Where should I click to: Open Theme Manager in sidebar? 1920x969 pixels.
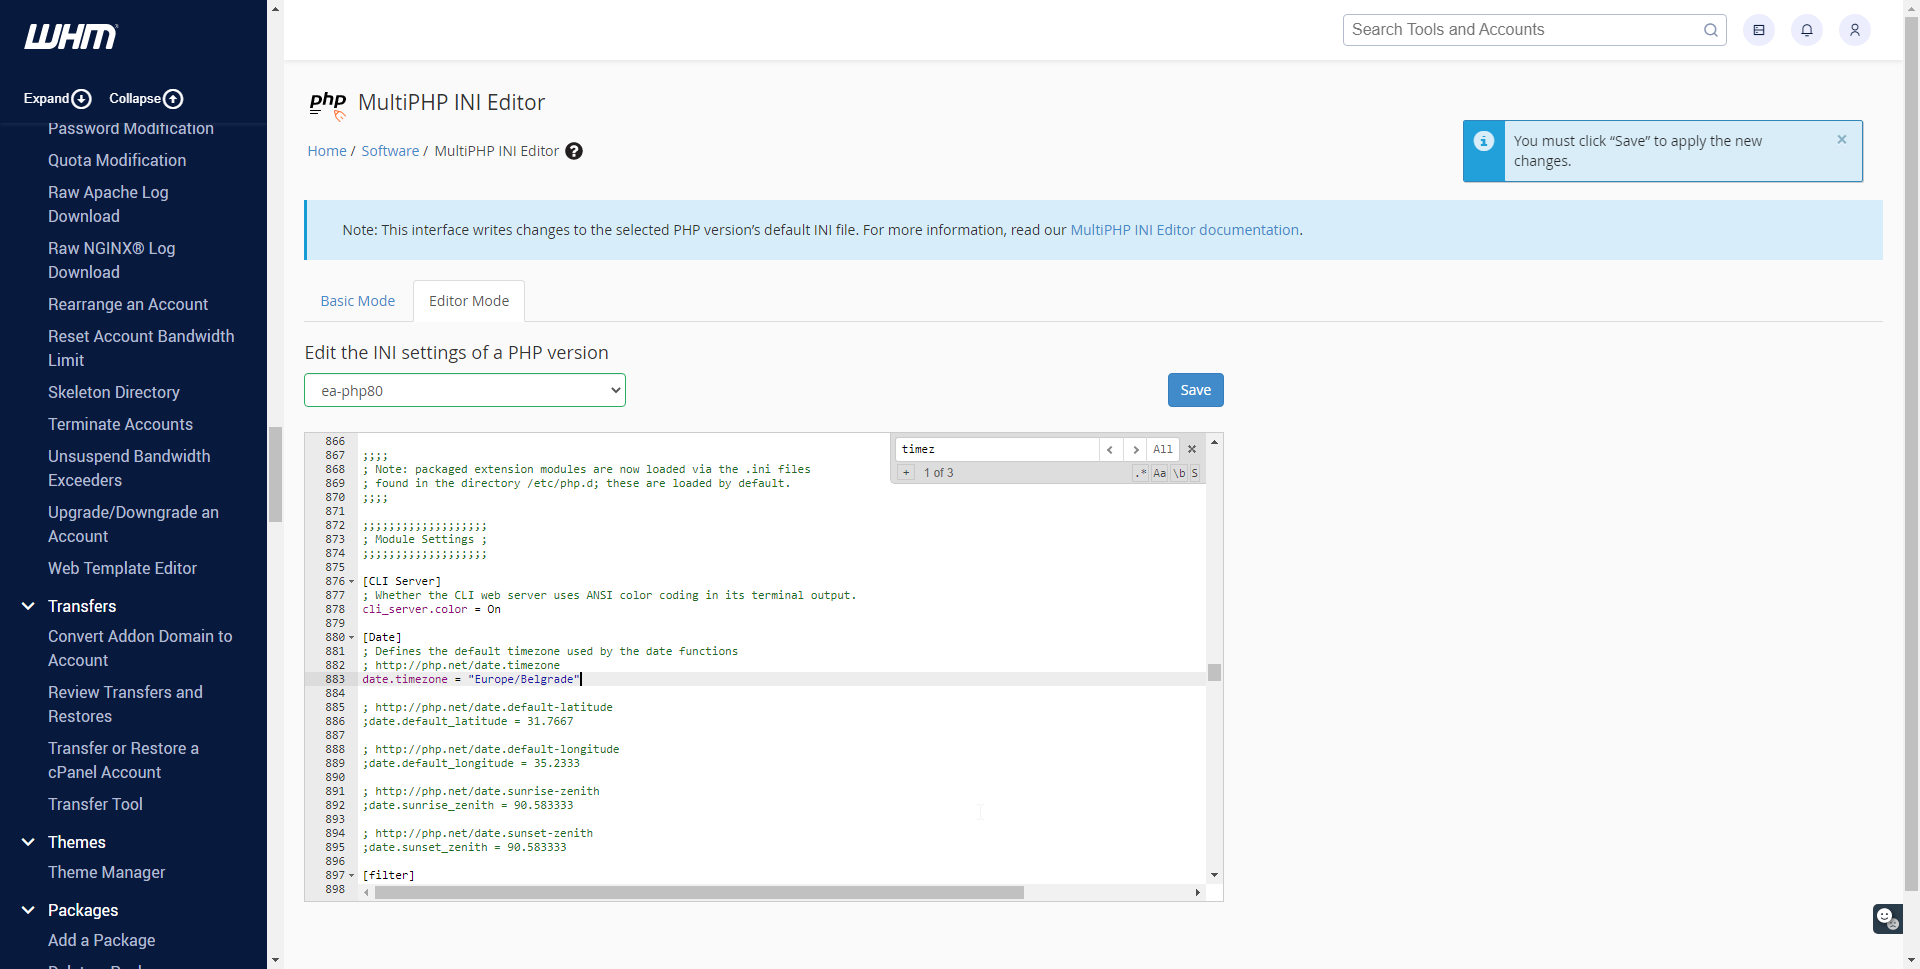click(107, 872)
